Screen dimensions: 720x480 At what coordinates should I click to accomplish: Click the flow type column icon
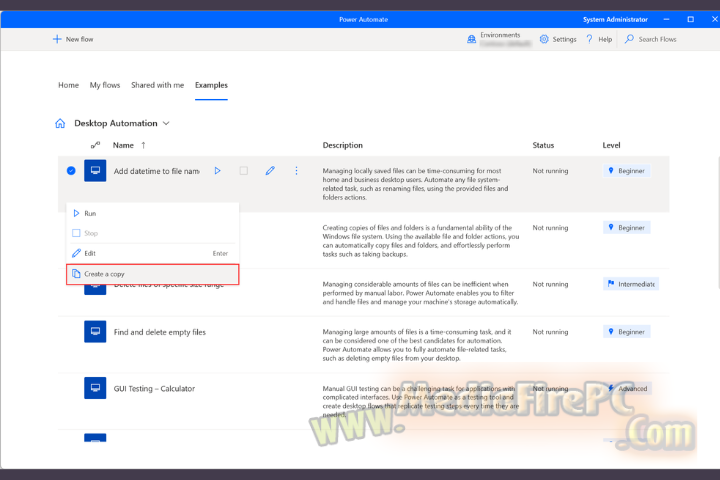tap(96, 145)
